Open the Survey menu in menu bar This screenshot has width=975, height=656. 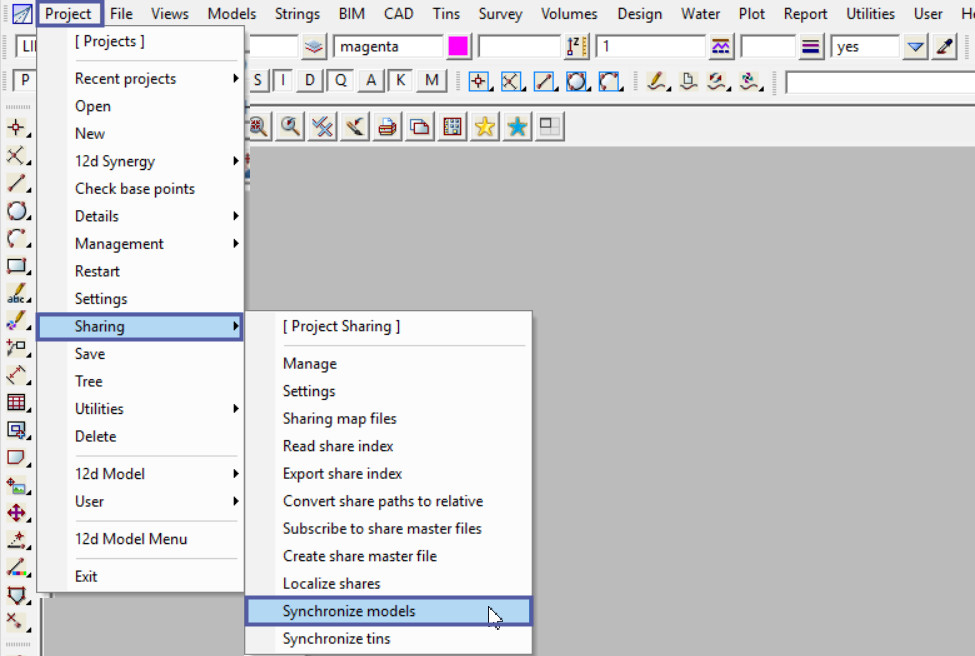pos(500,14)
